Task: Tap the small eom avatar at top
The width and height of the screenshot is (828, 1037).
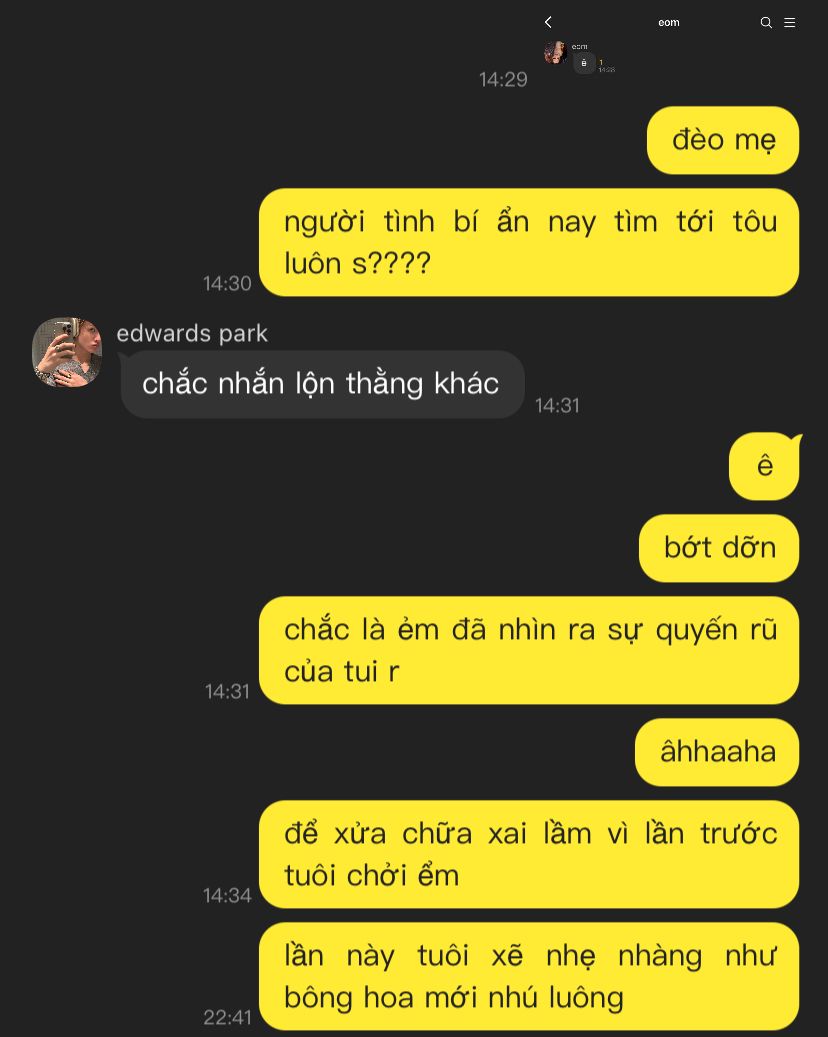Action: point(555,52)
